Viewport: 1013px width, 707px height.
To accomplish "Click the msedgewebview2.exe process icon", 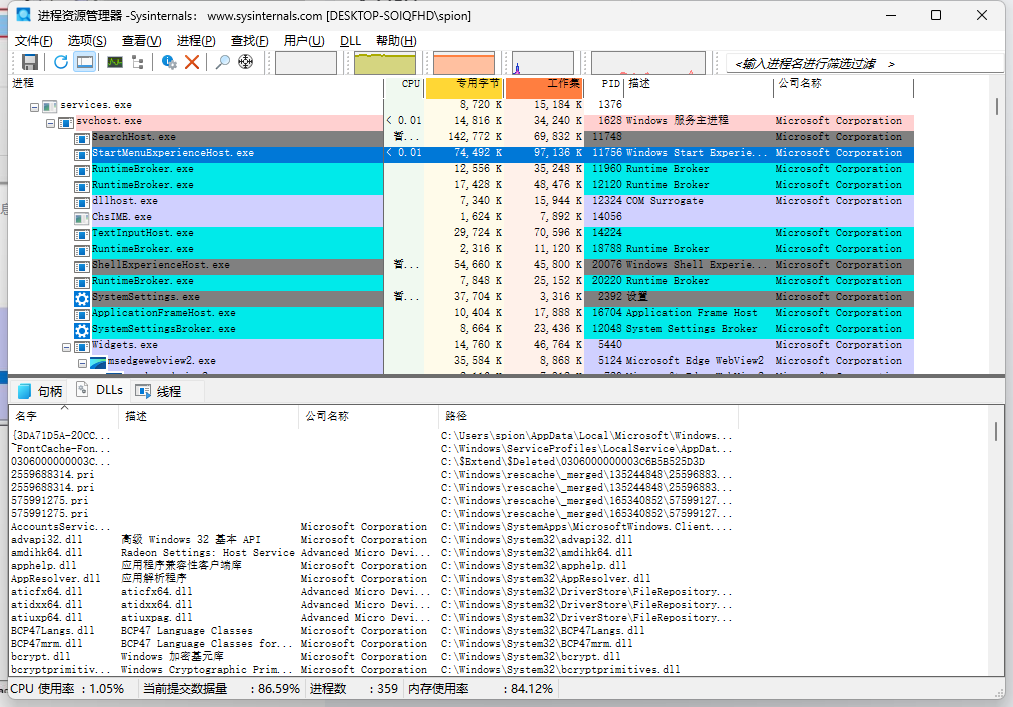I will coord(98,363).
